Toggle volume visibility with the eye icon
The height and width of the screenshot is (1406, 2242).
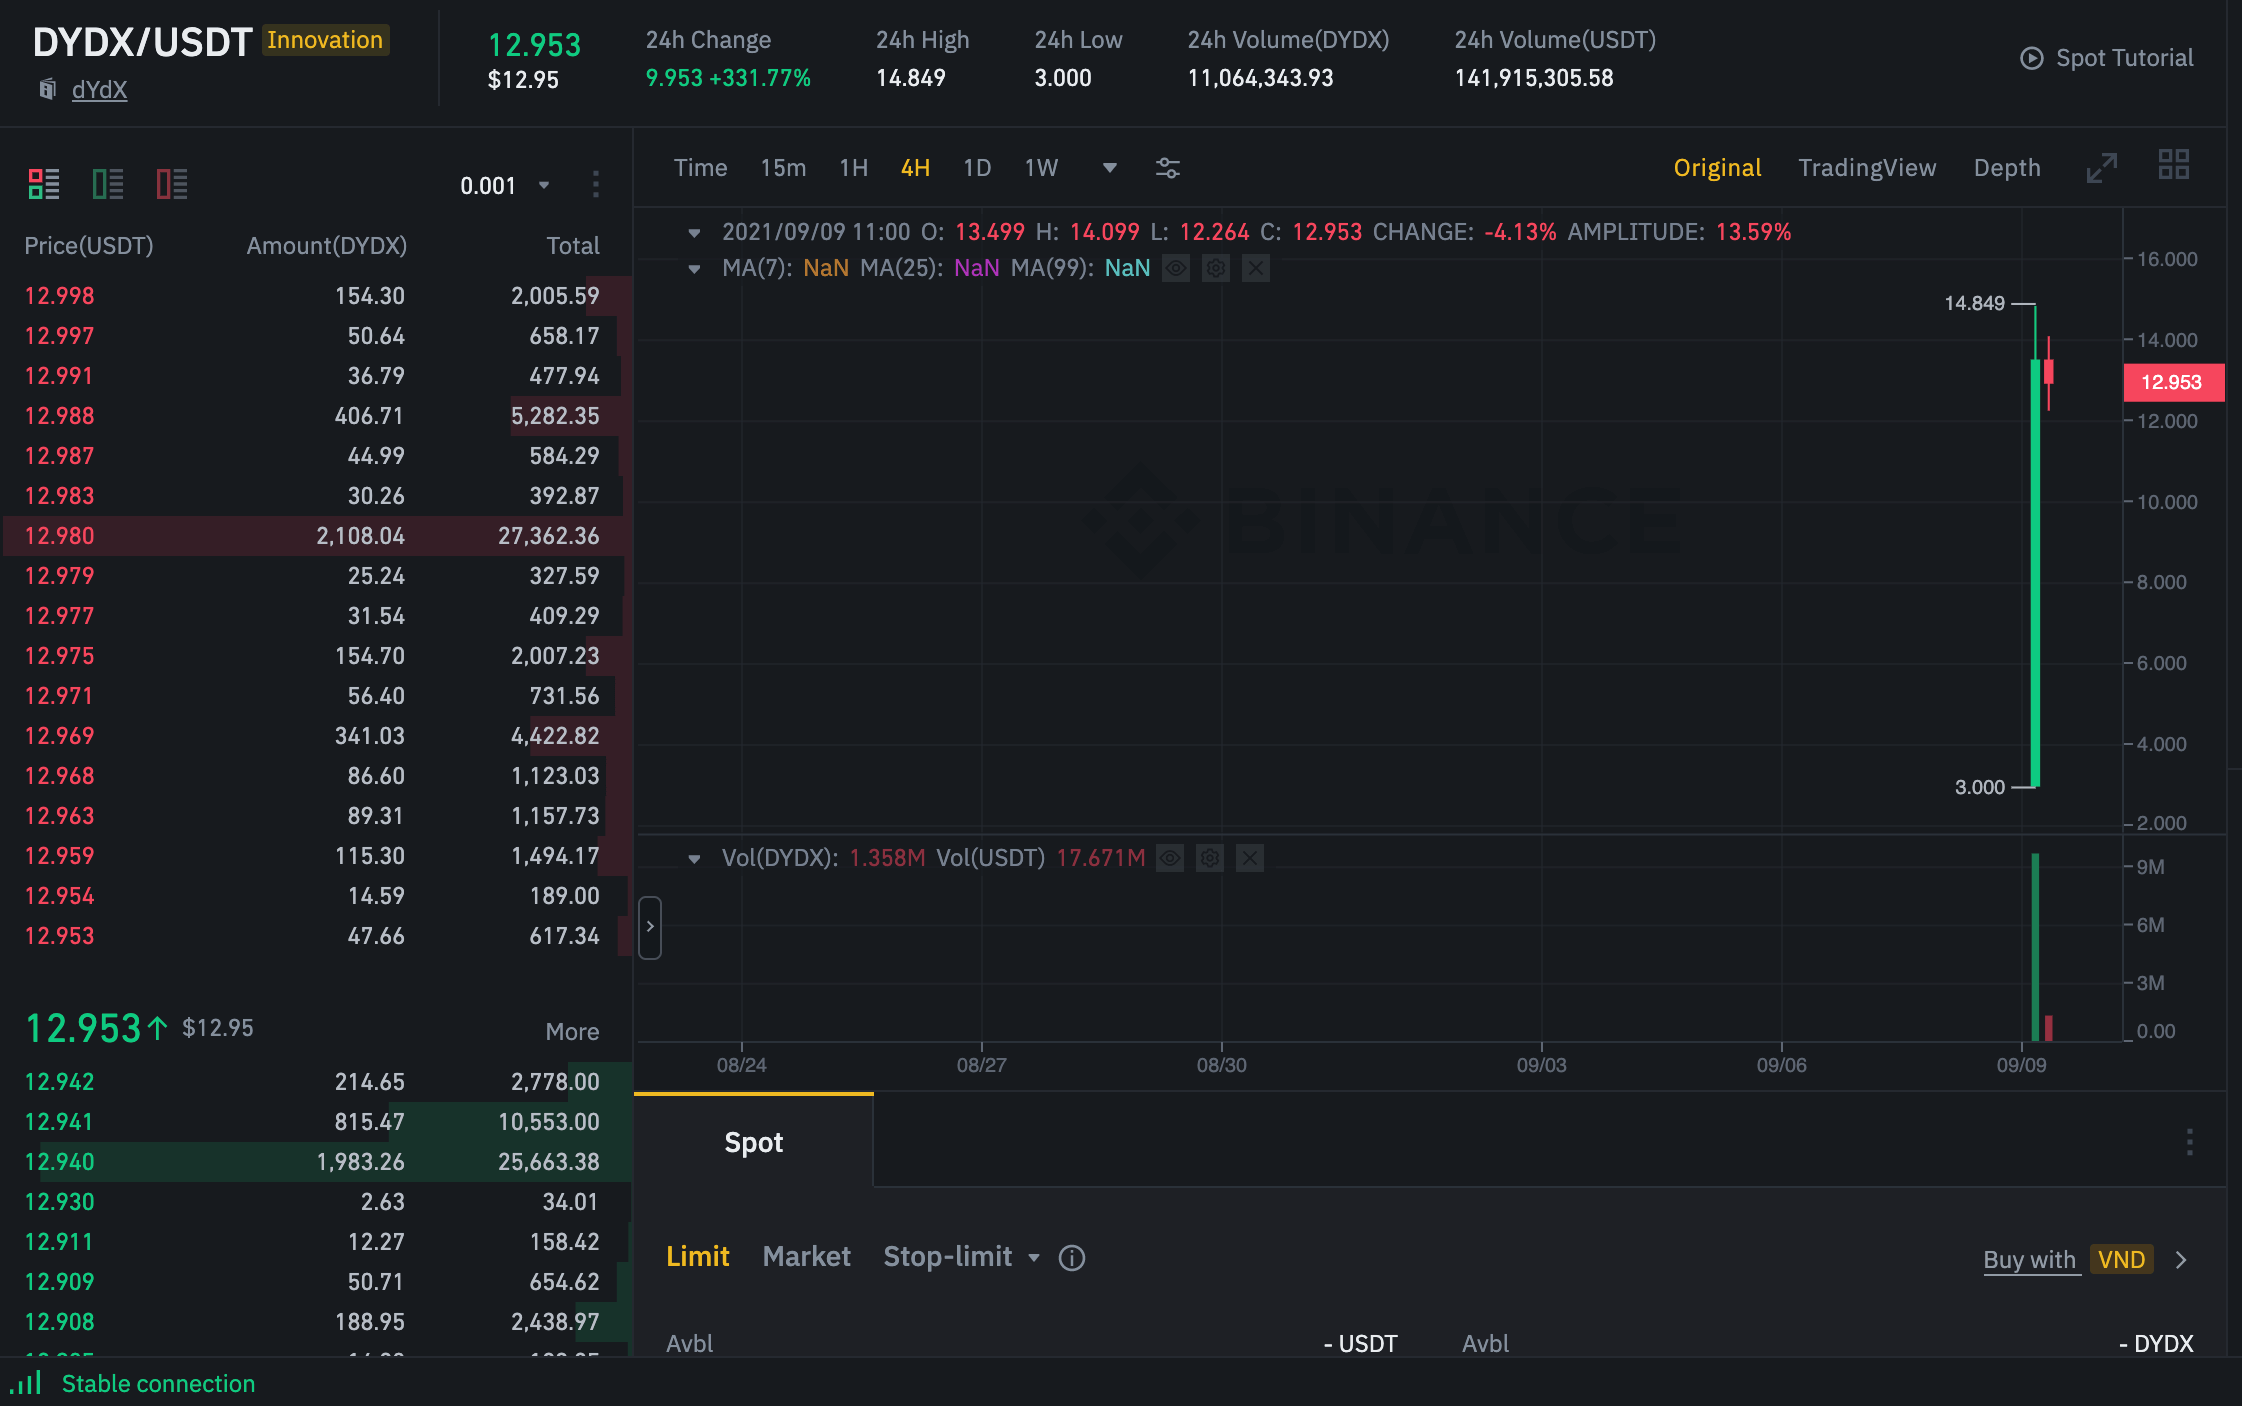click(x=1170, y=858)
